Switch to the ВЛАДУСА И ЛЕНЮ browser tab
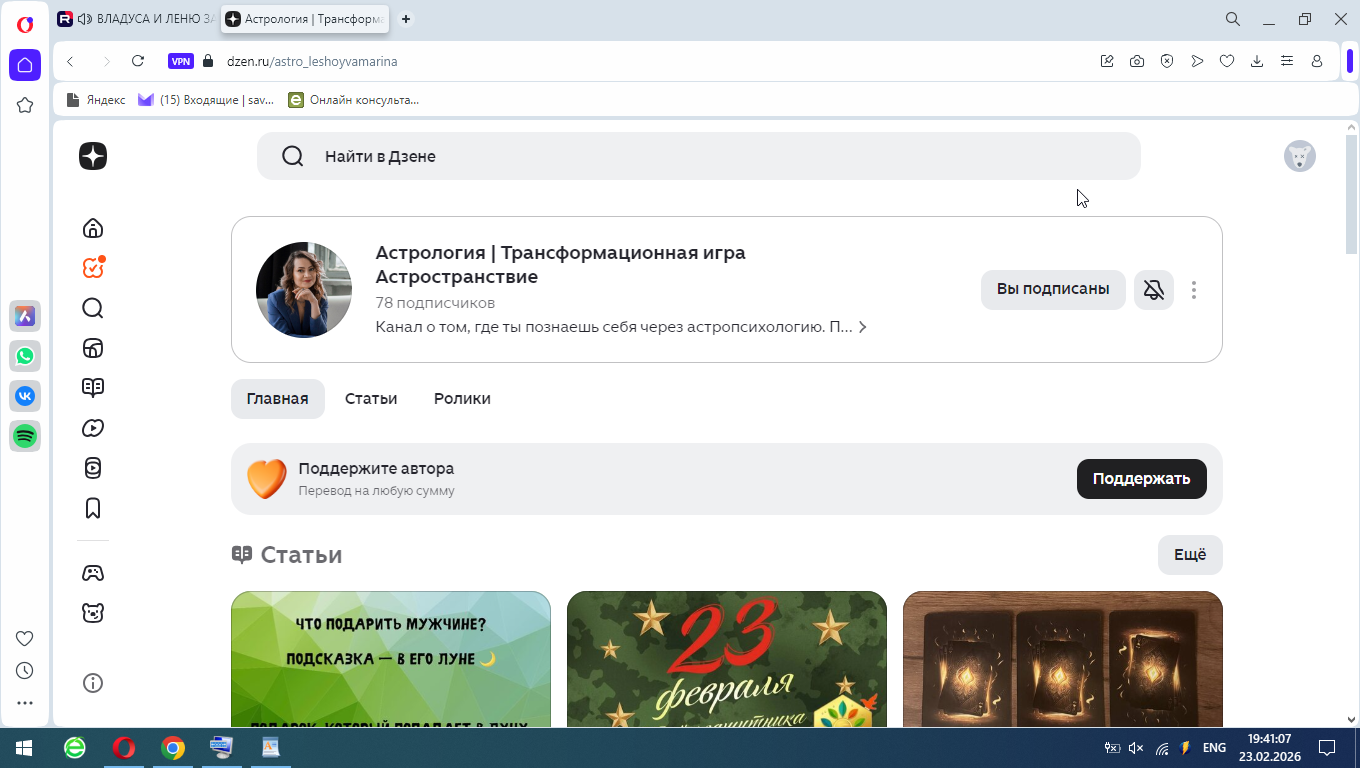 [135, 19]
